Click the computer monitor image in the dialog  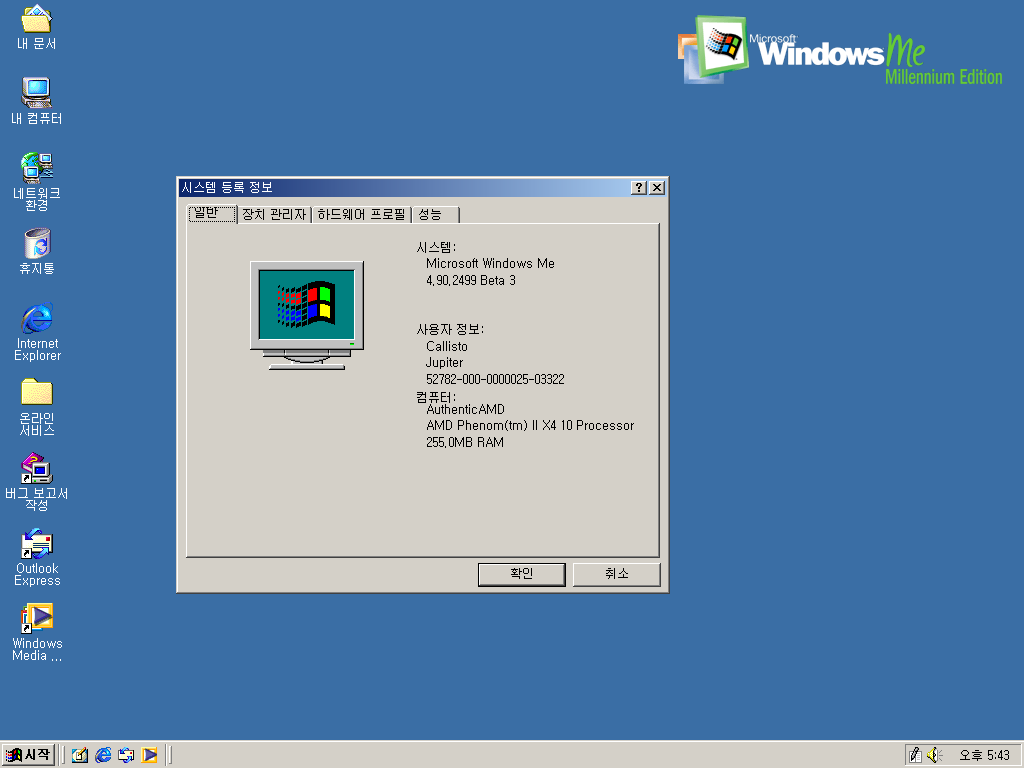(307, 315)
